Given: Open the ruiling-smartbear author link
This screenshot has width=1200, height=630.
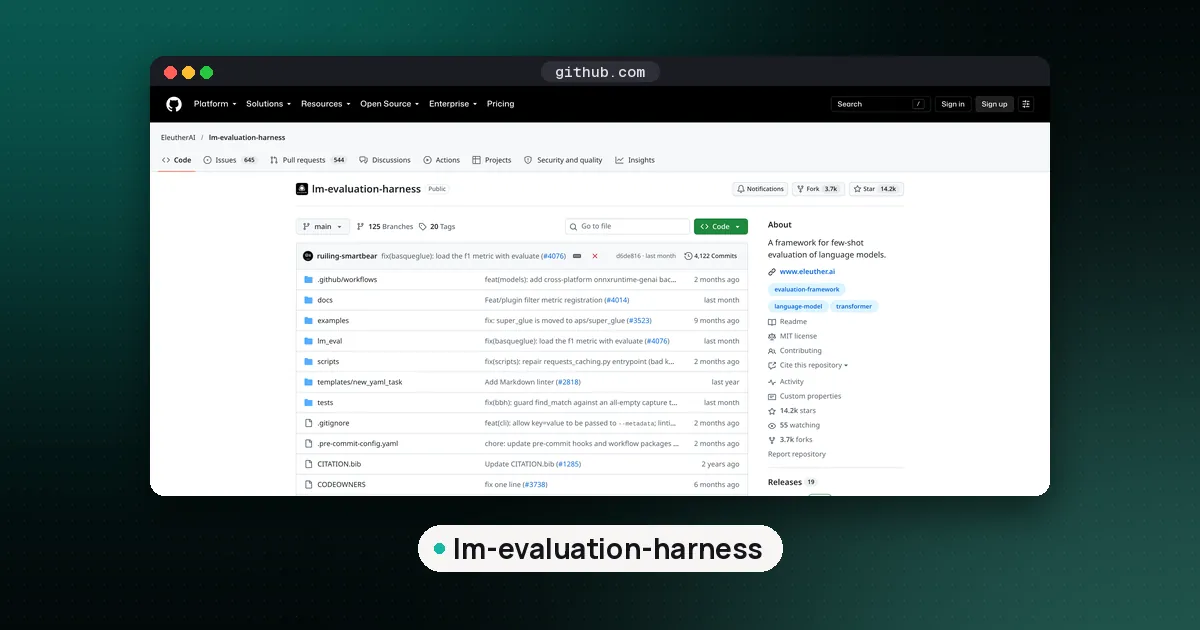Looking at the screenshot, I should point(347,256).
